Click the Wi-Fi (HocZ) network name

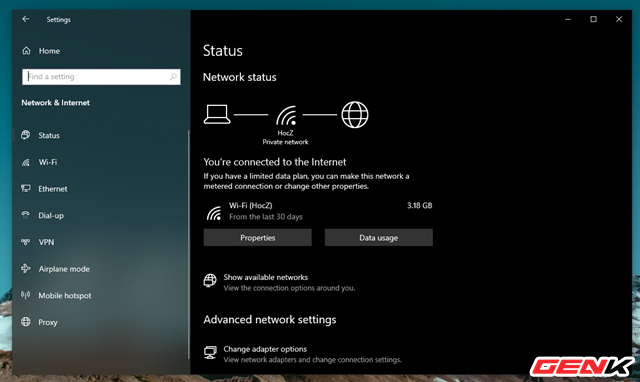(x=251, y=205)
